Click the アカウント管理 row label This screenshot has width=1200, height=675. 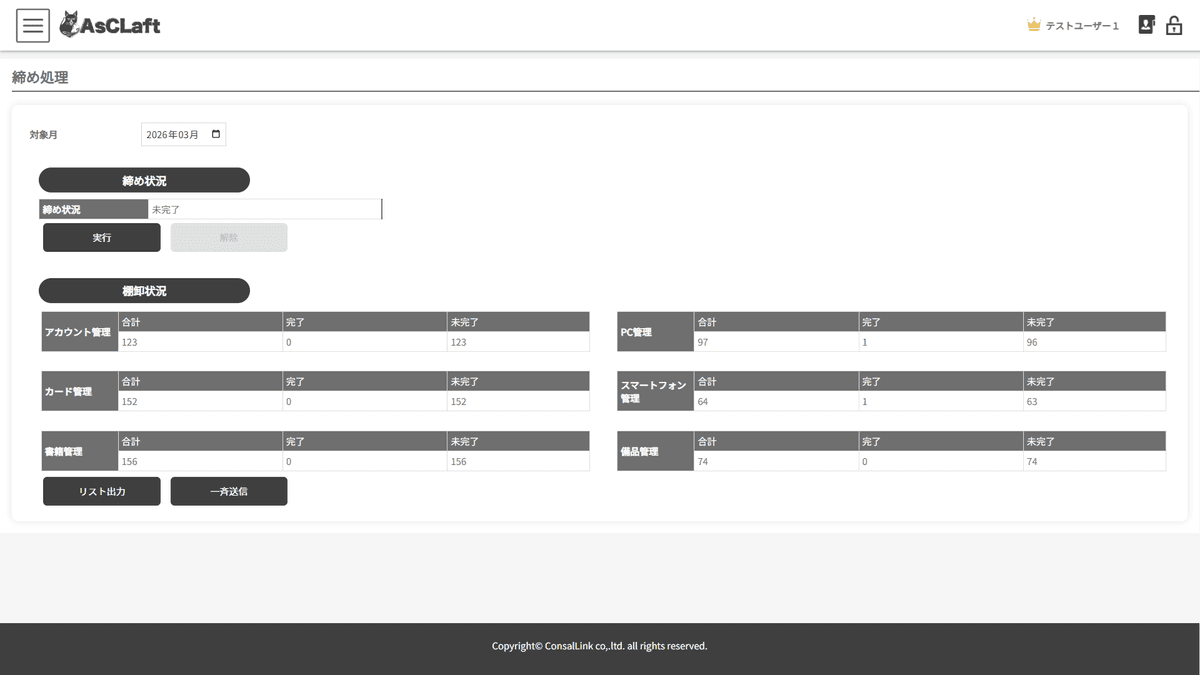pyautogui.click(x=78, y=332)
